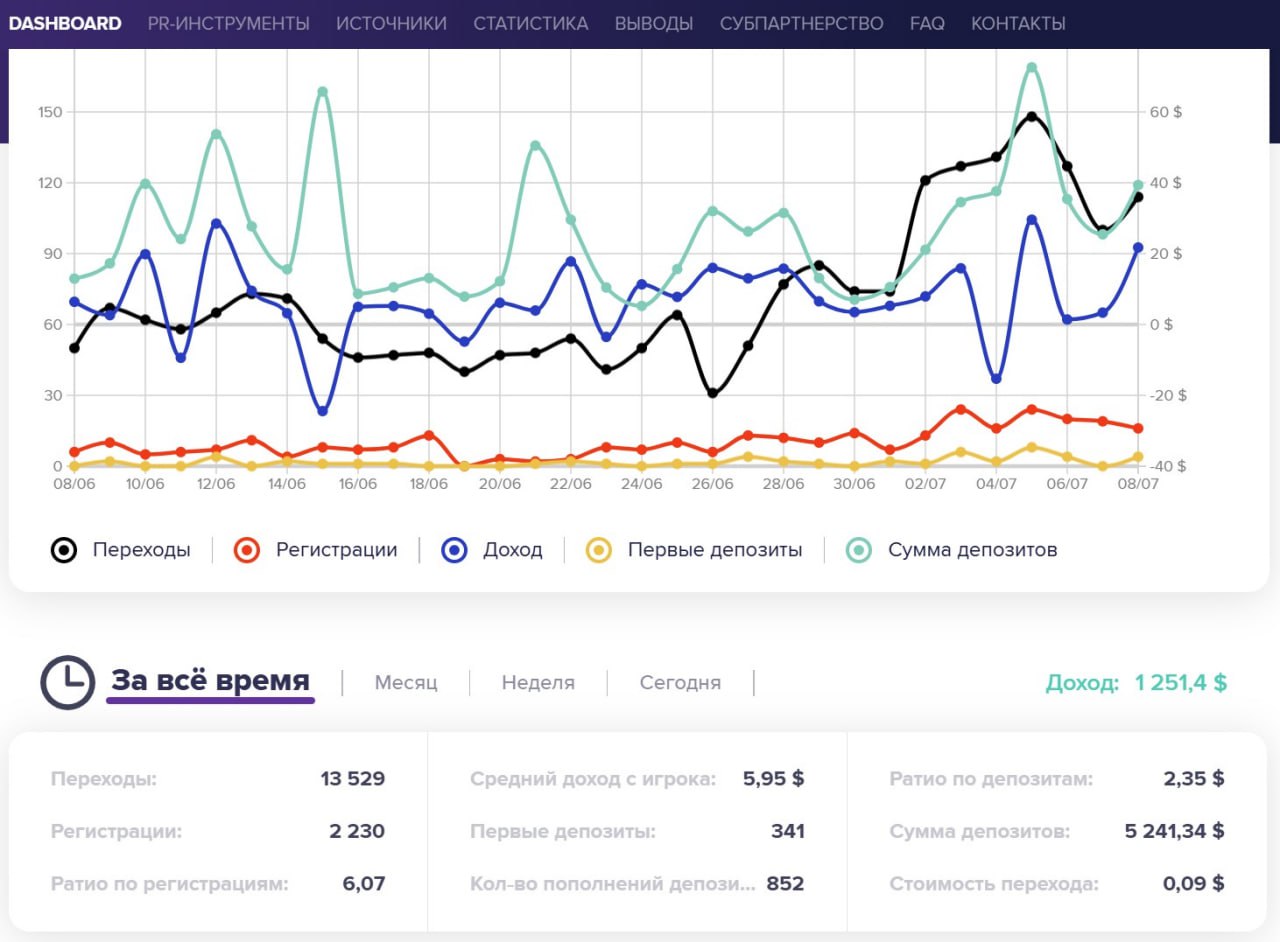
Task: Click the teal Сумма депозитов legend marker
Action: click(x=860, y=550)
